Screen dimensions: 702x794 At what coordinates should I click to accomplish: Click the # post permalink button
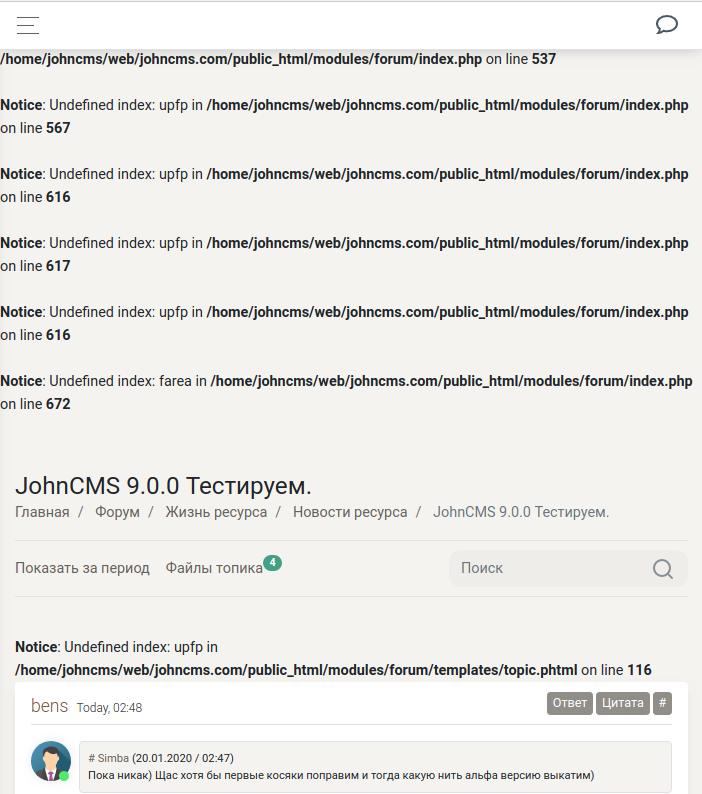coord(662,703)
